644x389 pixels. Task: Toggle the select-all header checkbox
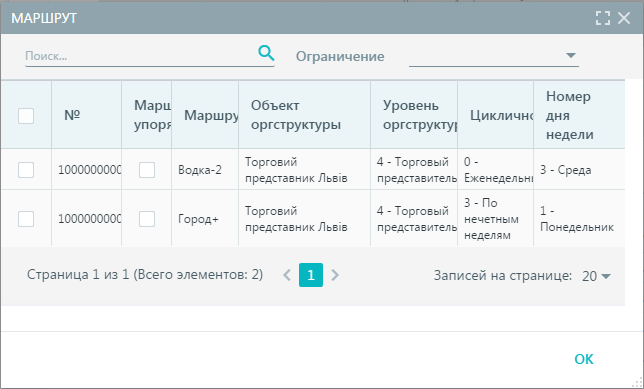[26, 116]
